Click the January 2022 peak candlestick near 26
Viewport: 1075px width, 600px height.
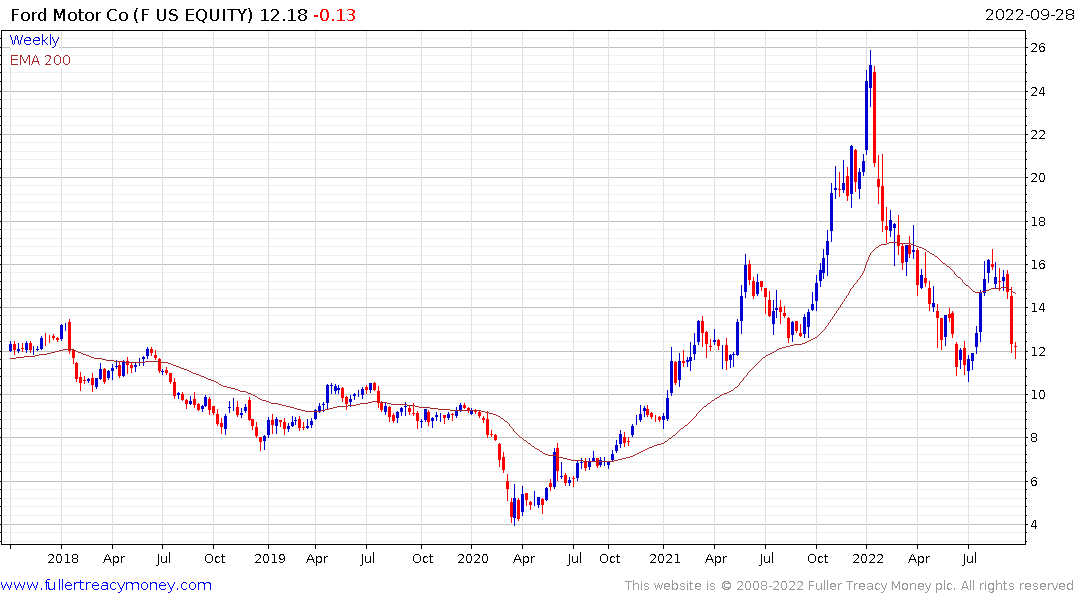pyautogui.click(x=871, y=77)
